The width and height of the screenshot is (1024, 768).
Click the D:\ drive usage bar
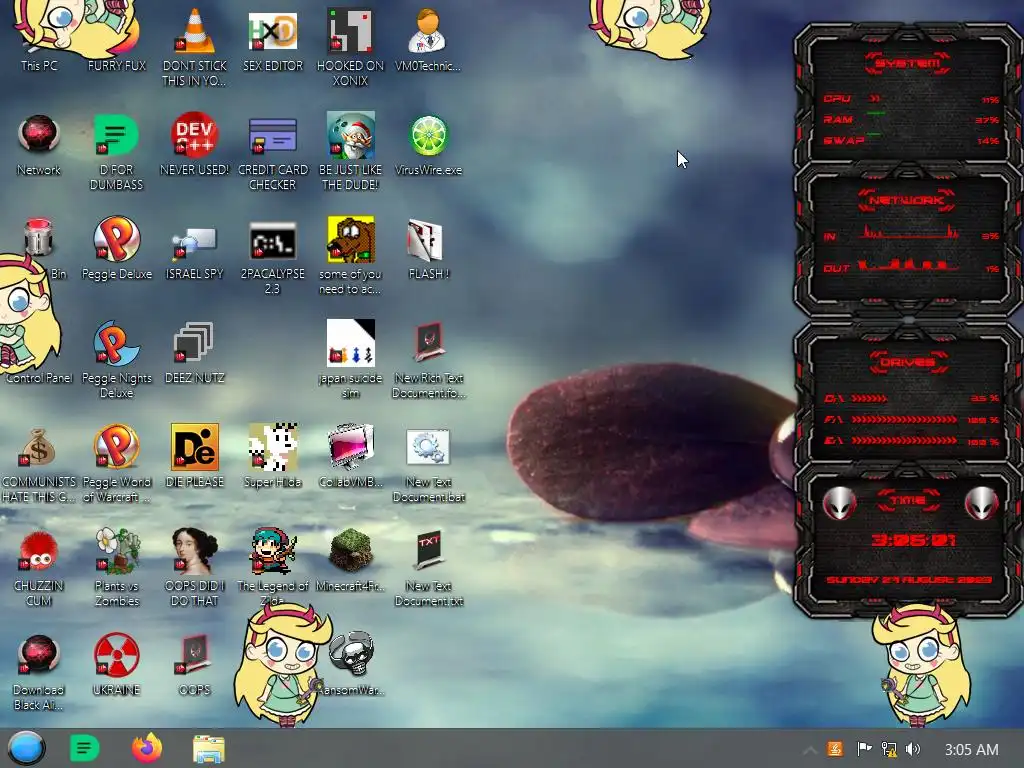tap(869, 398)
